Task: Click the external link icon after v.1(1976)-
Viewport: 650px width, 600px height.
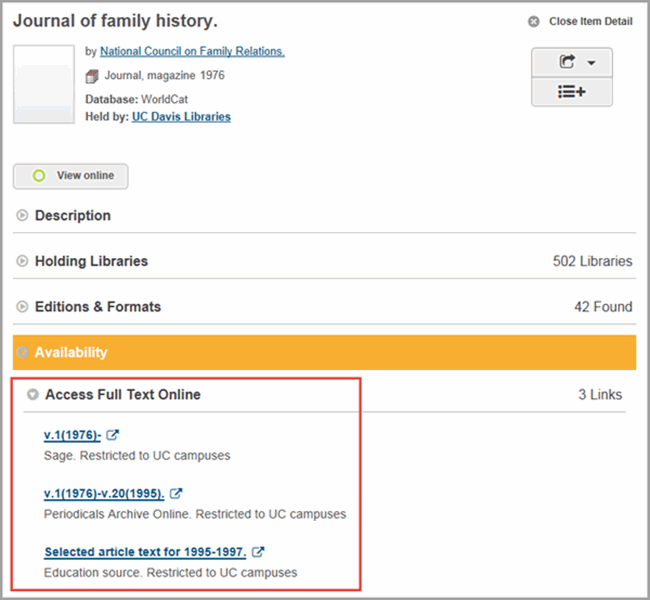Action: tap(113, 435)
